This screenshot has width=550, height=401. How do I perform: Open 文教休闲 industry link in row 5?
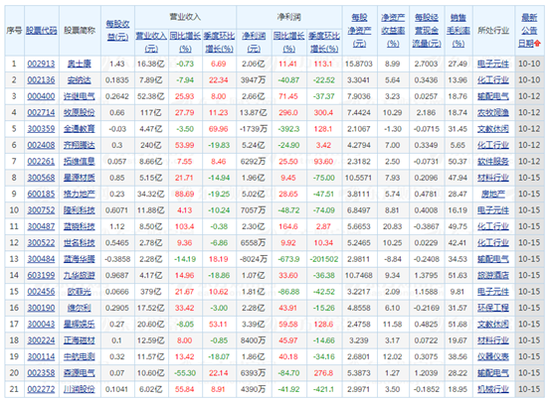[493, 129]
